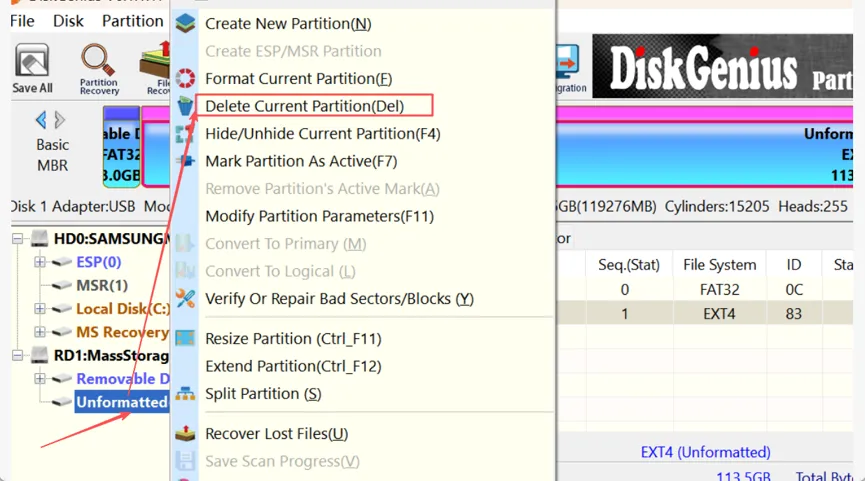Viewport: 865px width, 481px height.
Task: Open the Partition menu
Action: pyautogui.click(x=132, y=21)
